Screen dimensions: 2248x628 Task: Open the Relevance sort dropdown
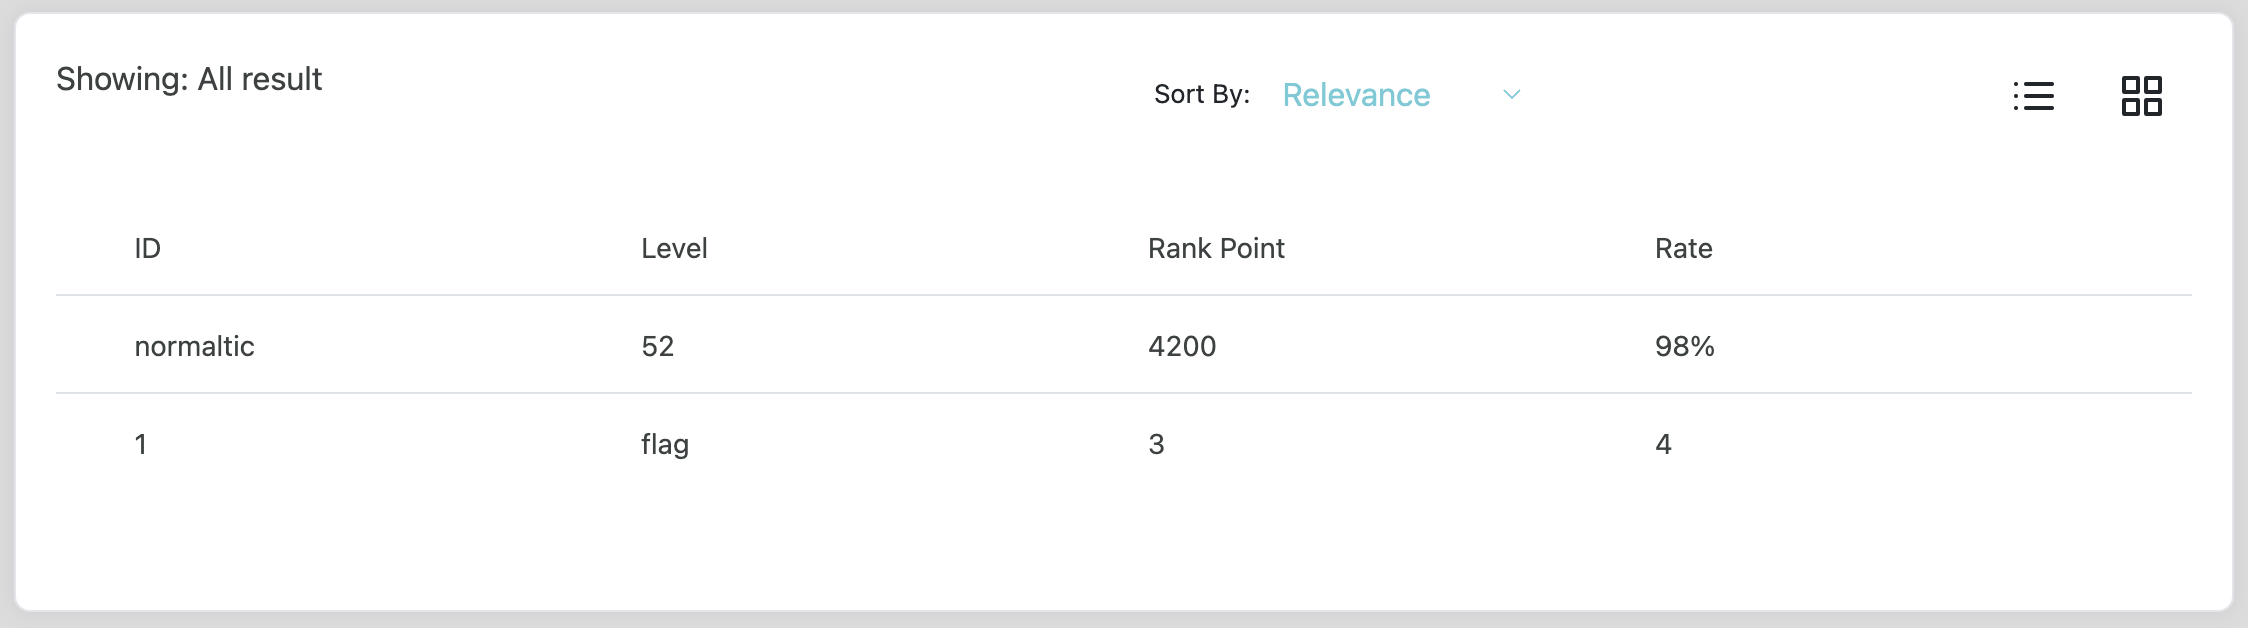1356,95
